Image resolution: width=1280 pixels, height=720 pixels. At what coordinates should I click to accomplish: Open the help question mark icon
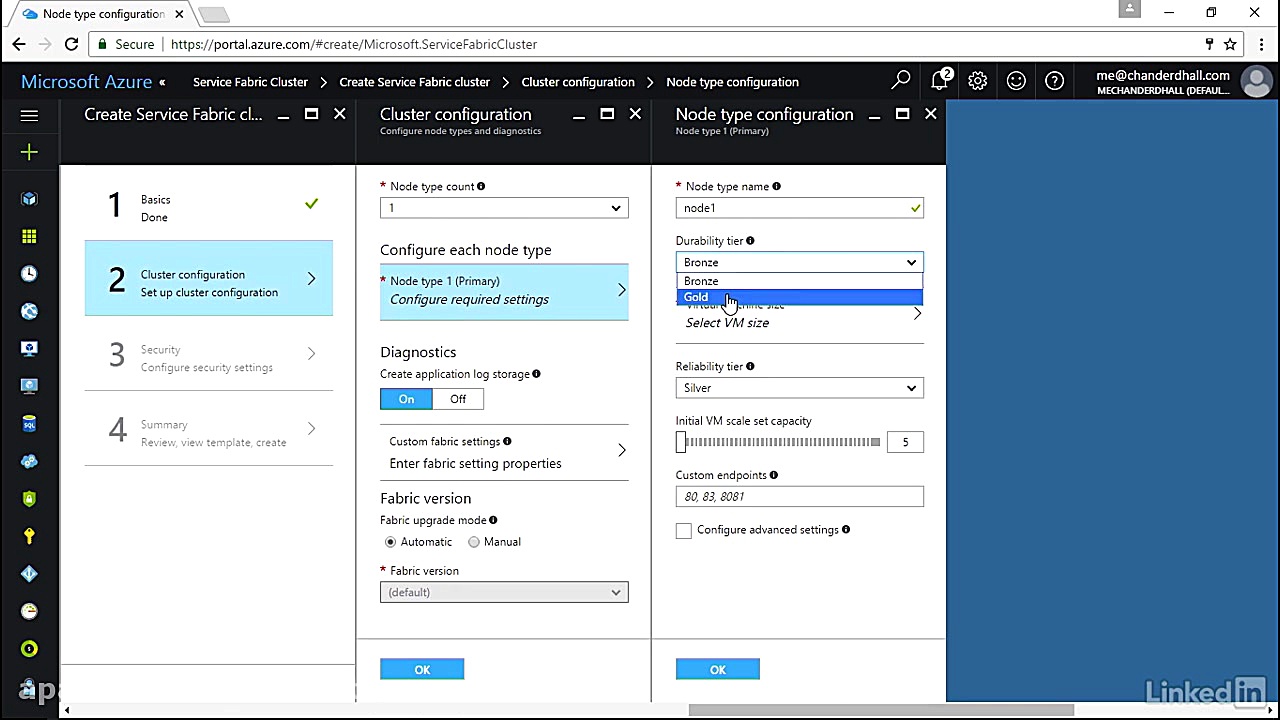[1054, 81]
